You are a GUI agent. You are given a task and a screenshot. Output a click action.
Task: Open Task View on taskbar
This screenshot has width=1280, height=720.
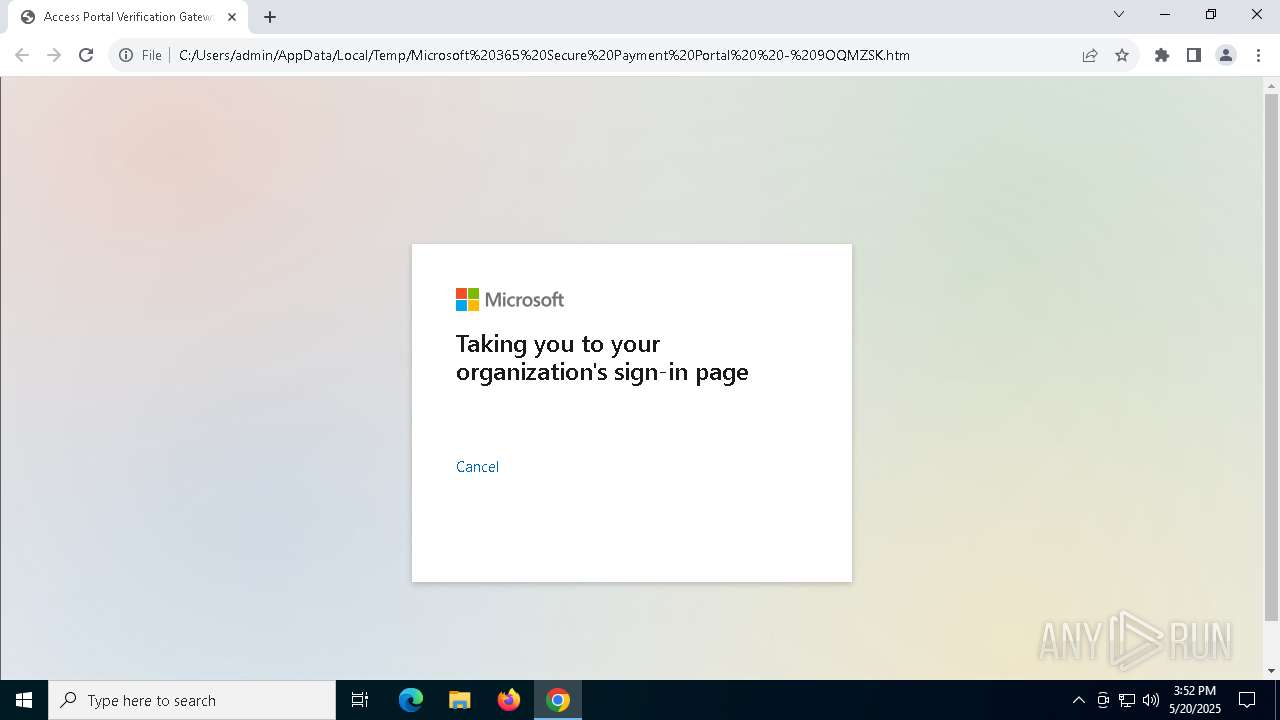[360, 700]
